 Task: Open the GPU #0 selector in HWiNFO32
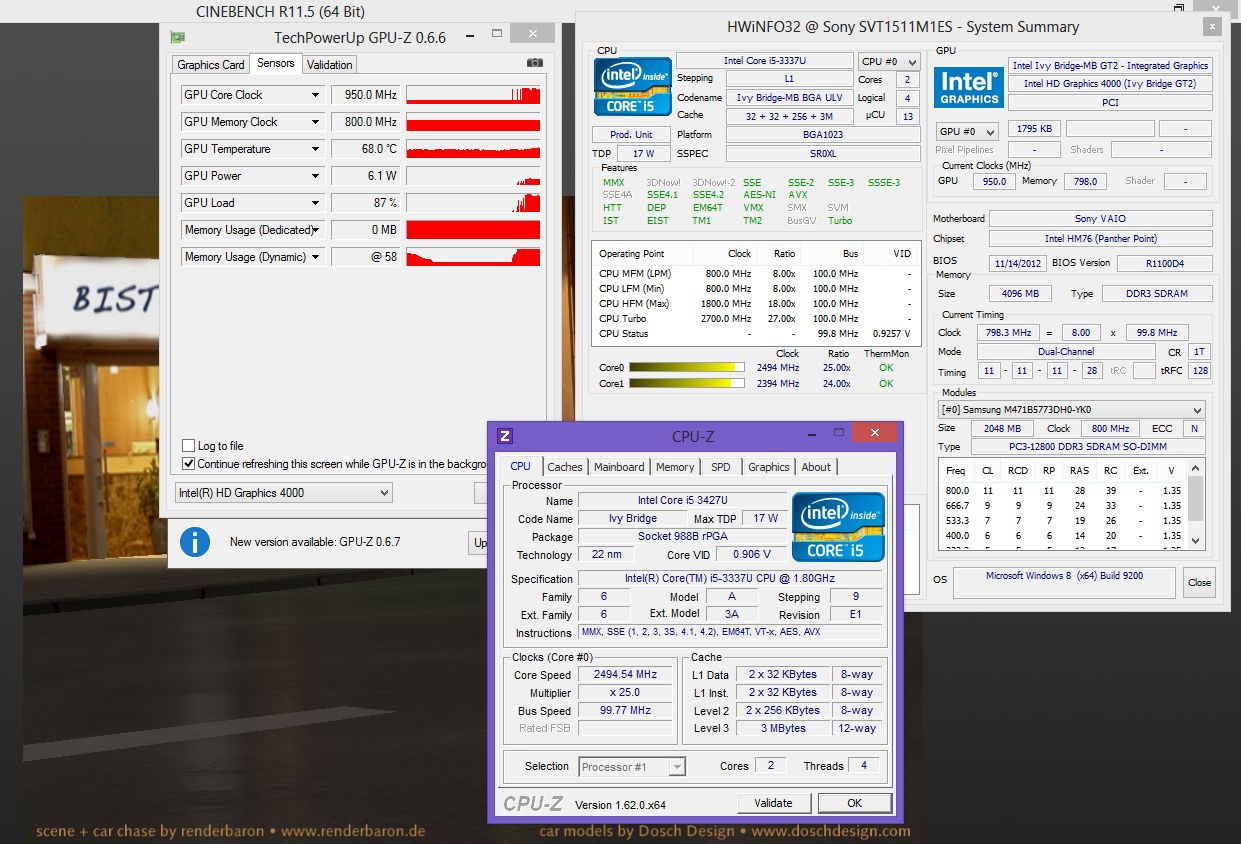(x=966, y=132)
